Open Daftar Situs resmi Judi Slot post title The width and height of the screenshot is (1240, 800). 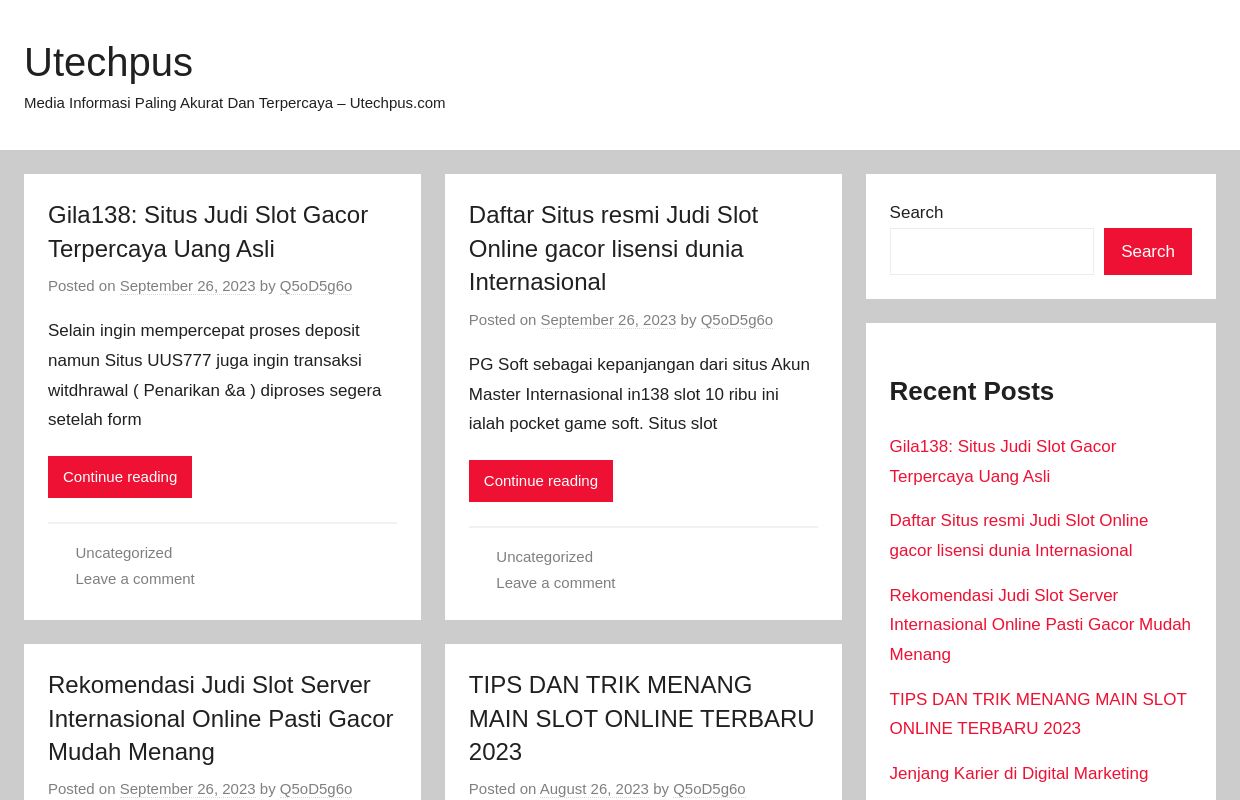pos(613,248)
